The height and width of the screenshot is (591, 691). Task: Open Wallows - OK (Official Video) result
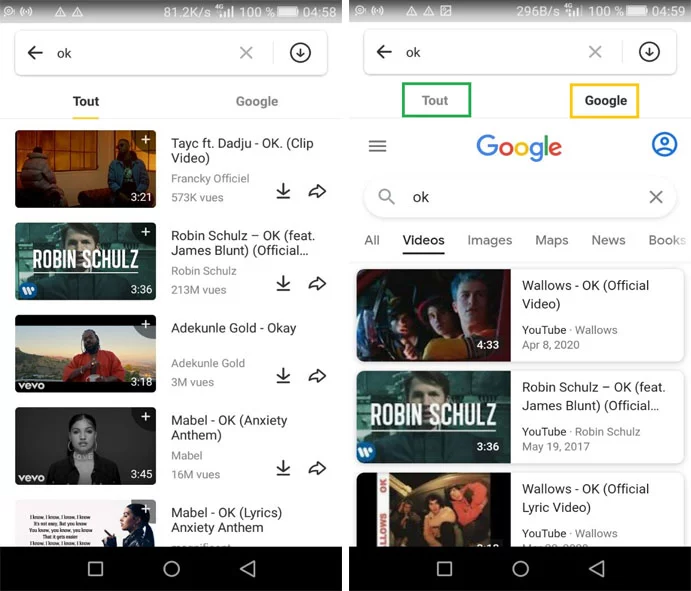pyautogui.click(x=520, y=315)
